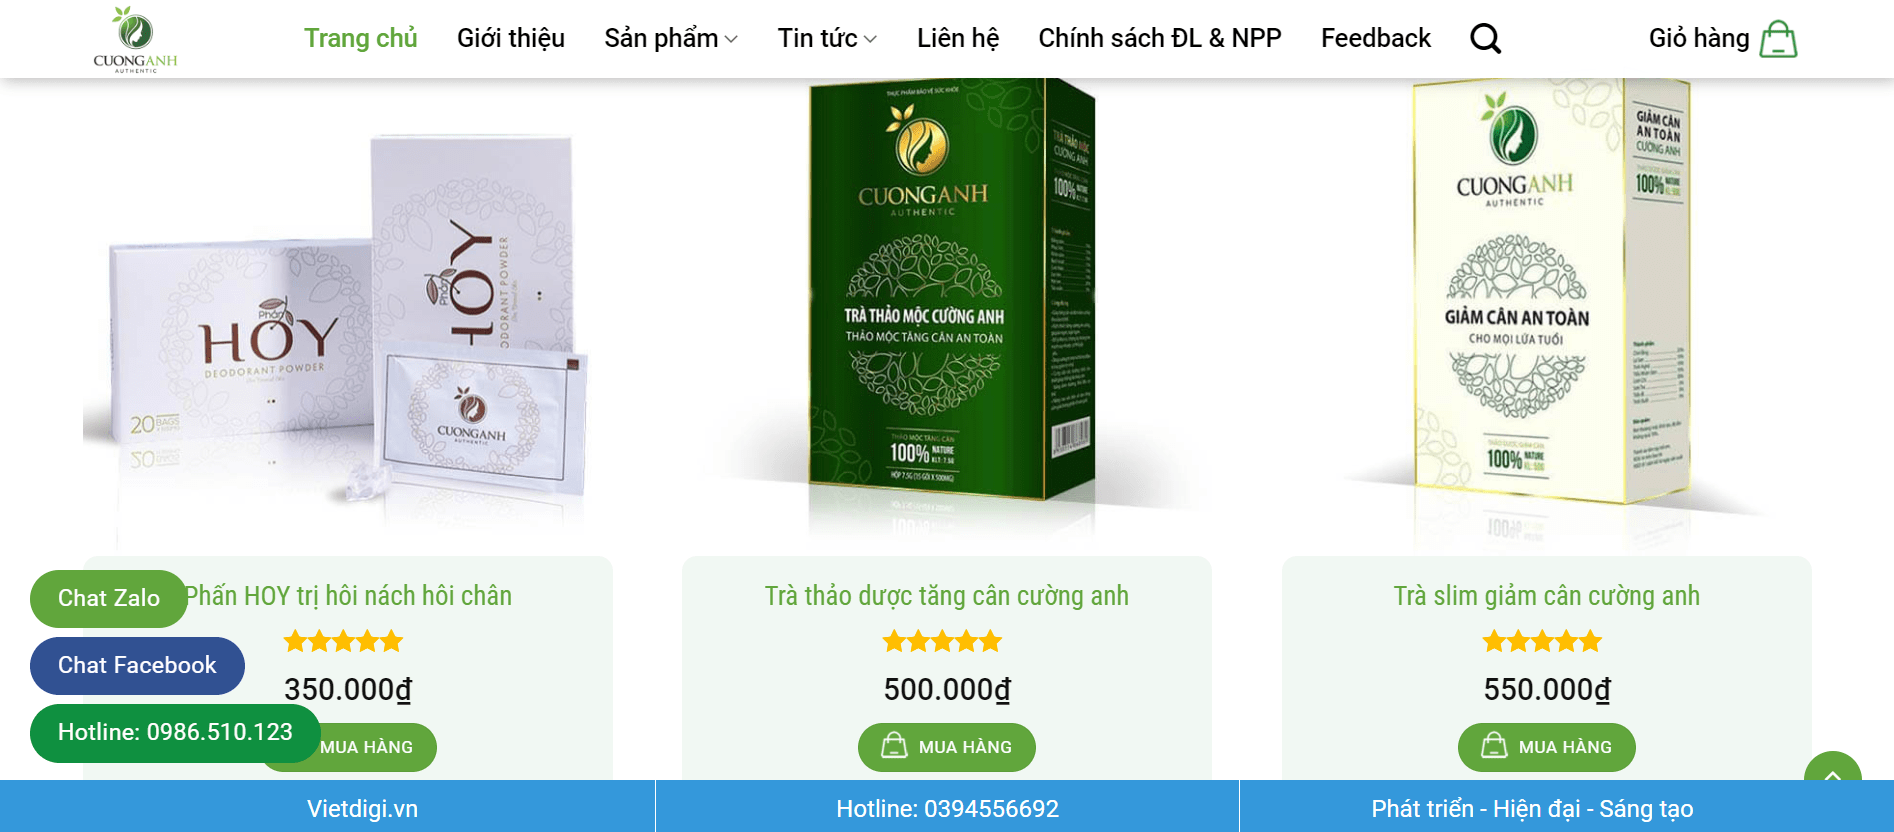Open Trà thảo dược tăng cân product link

pos(947,596)
